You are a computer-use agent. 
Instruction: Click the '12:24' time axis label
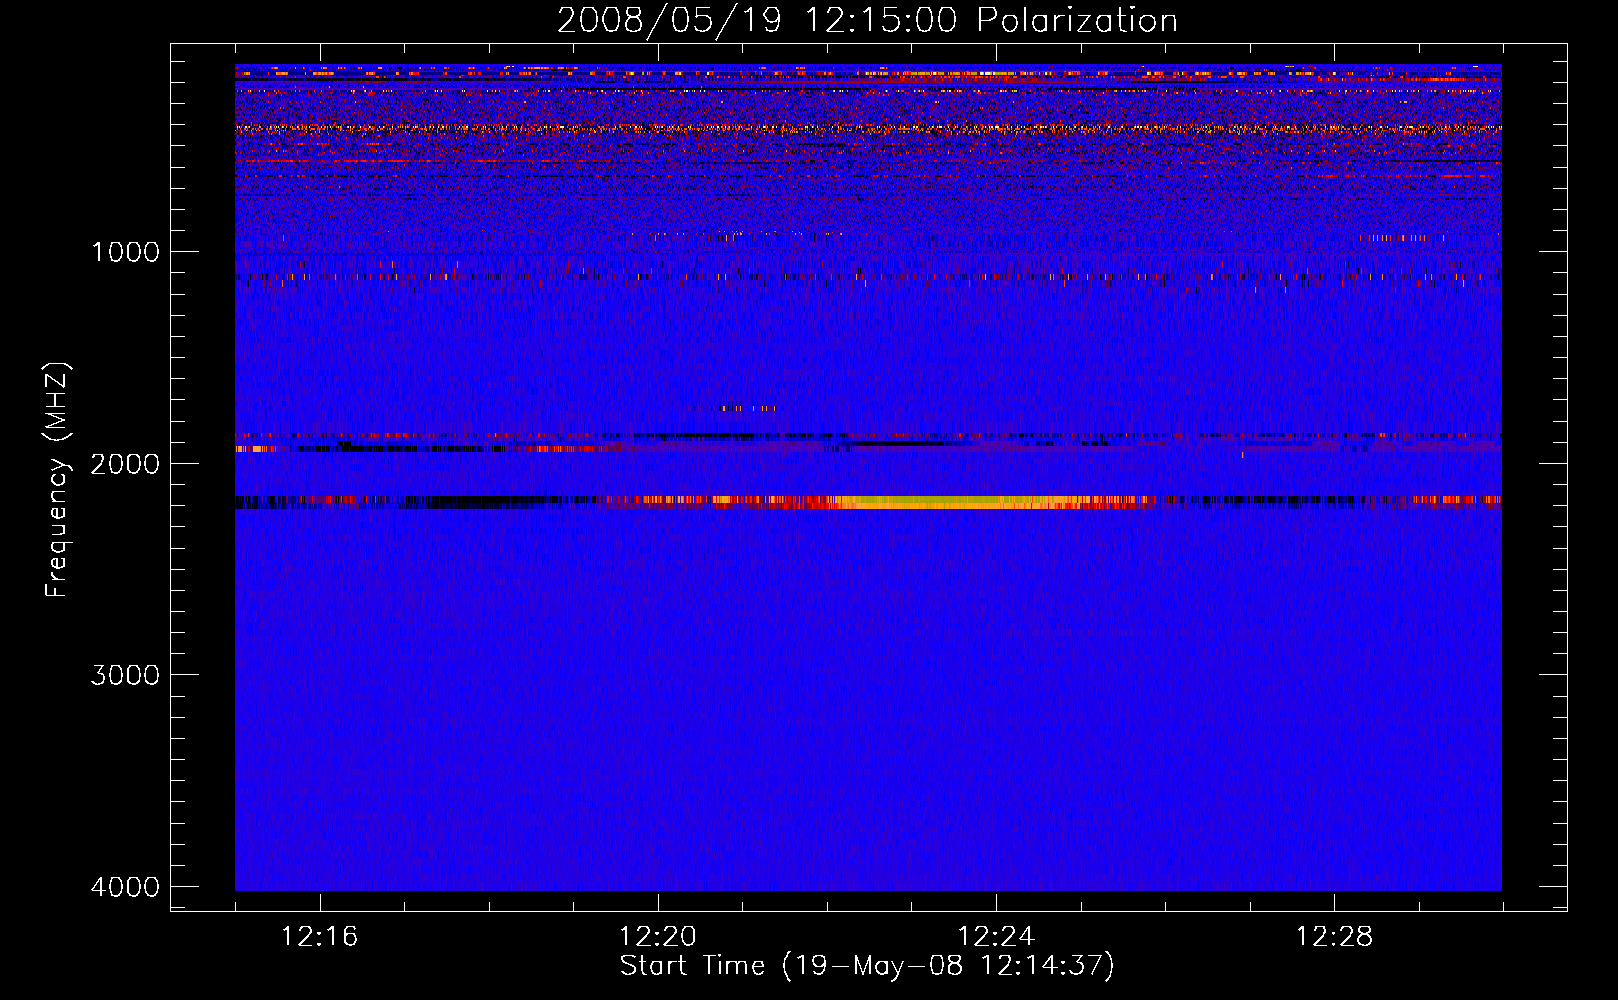[996, 937]
